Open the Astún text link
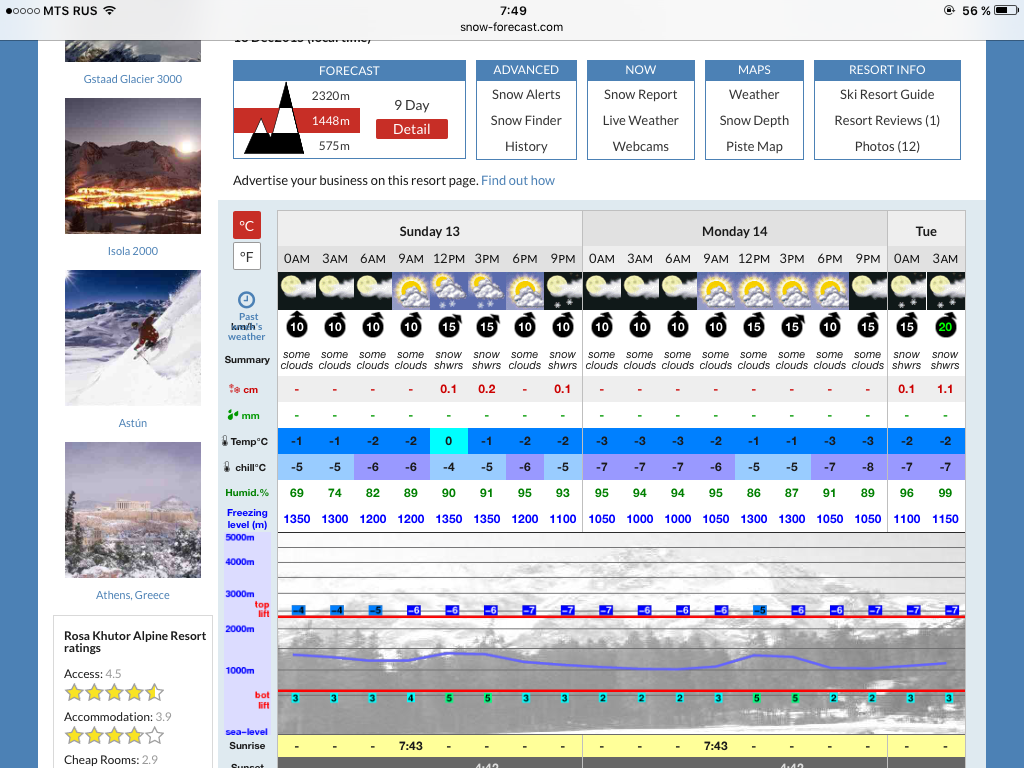Viewport: 1024px width, 768px height. 133,423
